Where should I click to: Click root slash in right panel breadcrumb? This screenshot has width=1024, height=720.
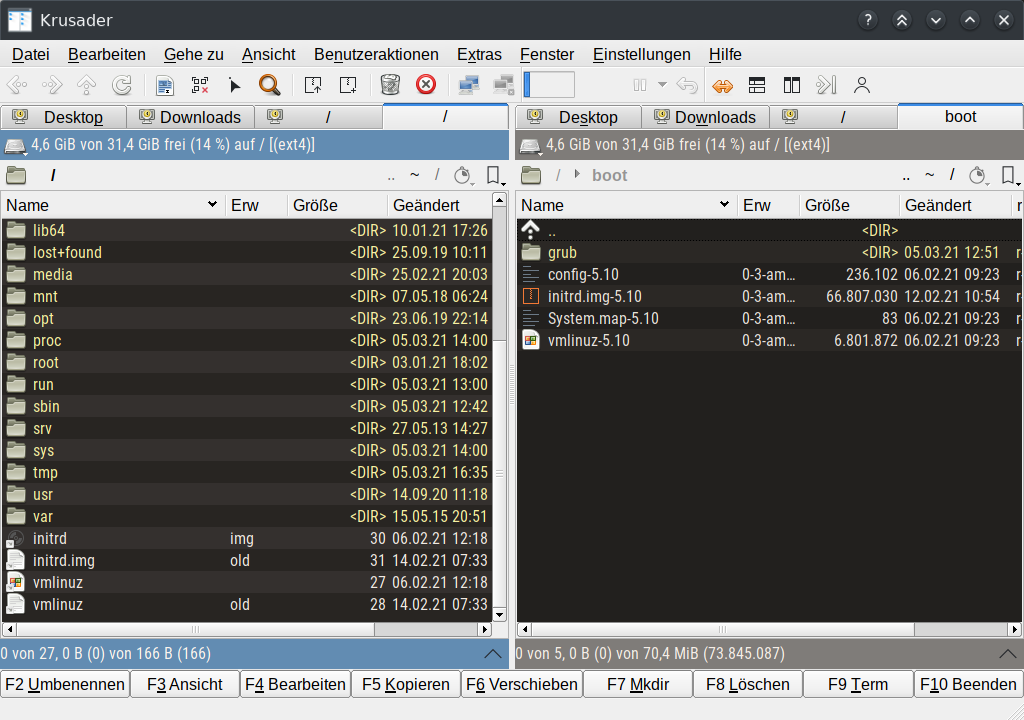point(558,175)
